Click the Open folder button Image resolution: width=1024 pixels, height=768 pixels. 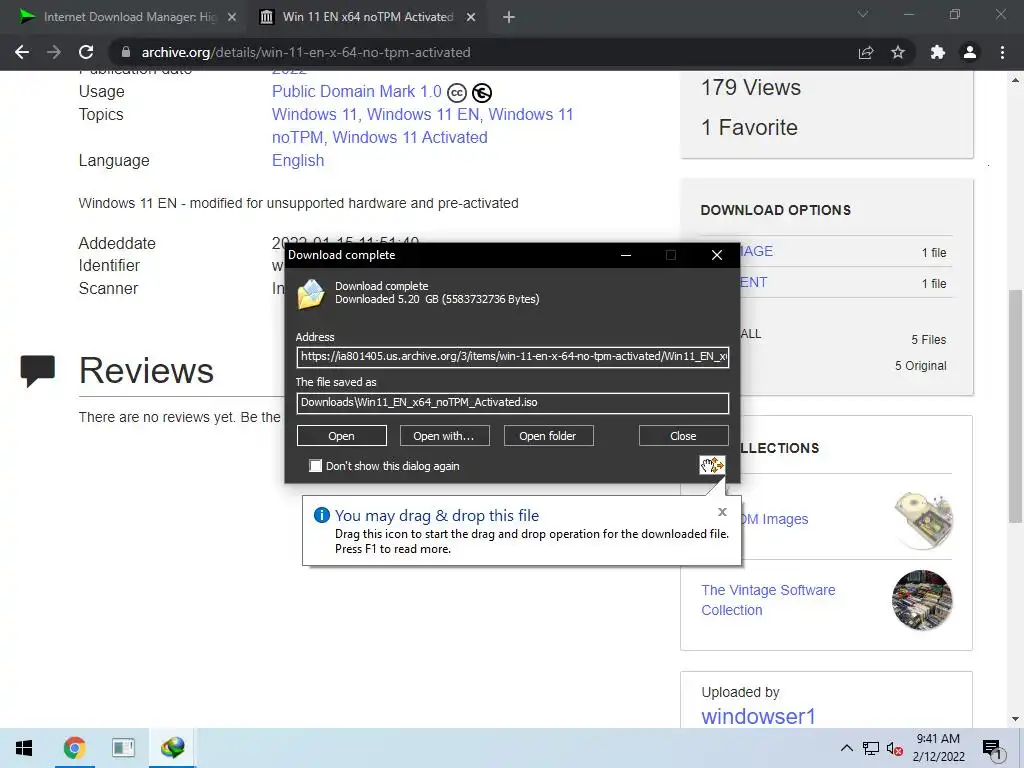tap(548, 436)
